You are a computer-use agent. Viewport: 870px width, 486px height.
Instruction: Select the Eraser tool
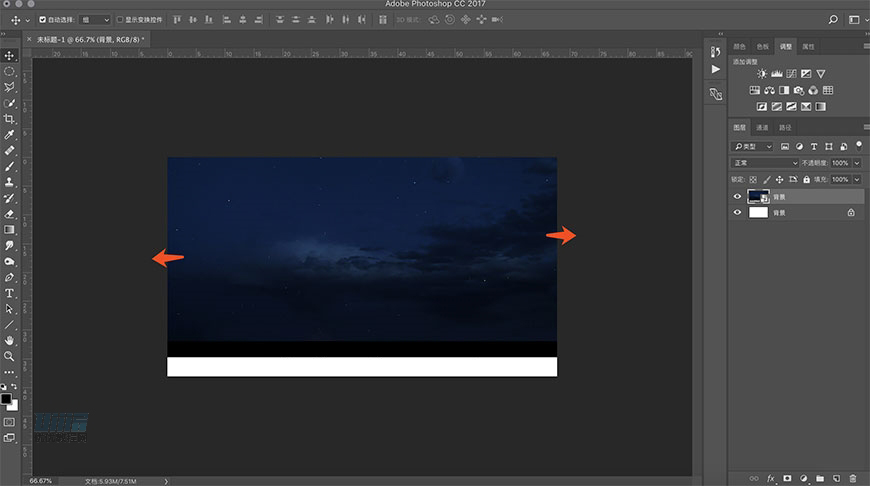[x=9, y=214]
